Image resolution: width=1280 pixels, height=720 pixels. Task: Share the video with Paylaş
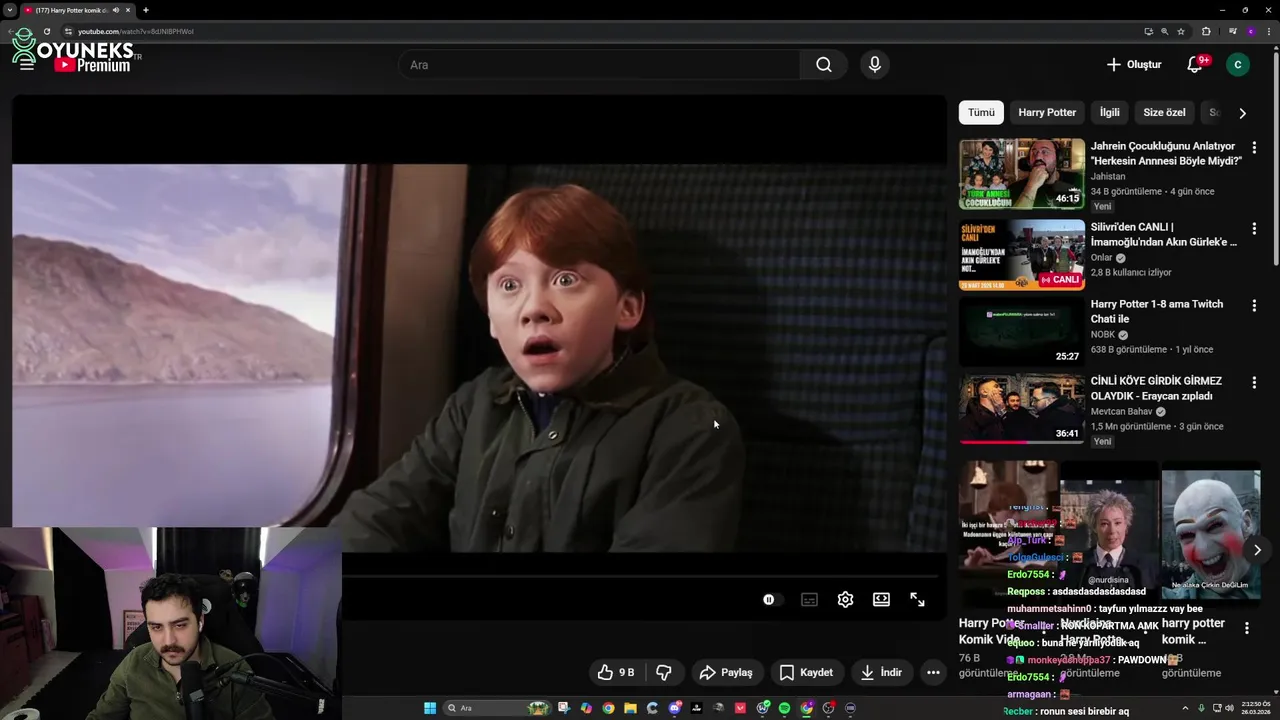pyautogui.click(x=726, y=672)
